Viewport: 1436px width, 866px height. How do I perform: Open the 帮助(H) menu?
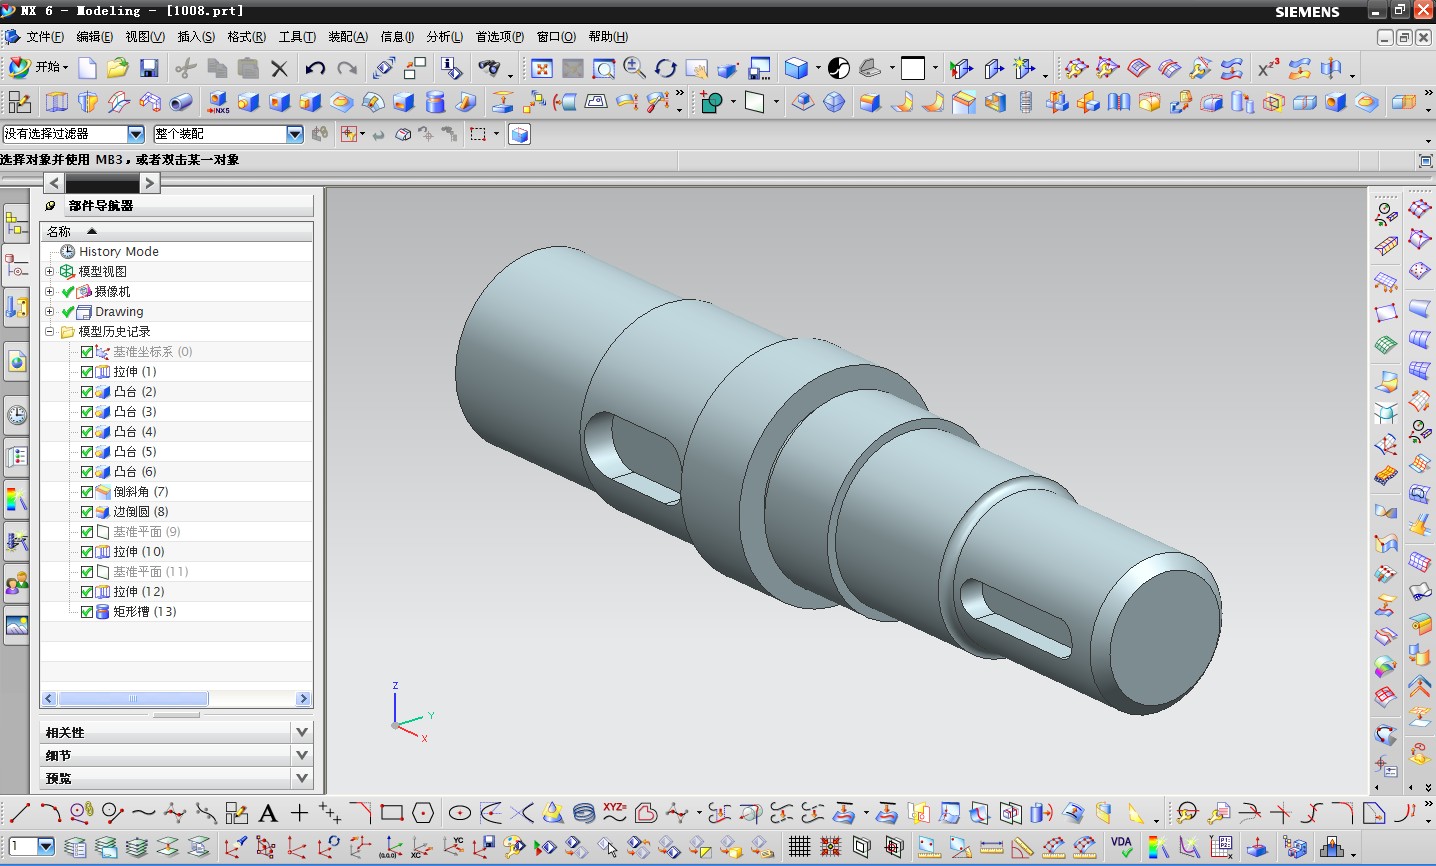(608, 37)
